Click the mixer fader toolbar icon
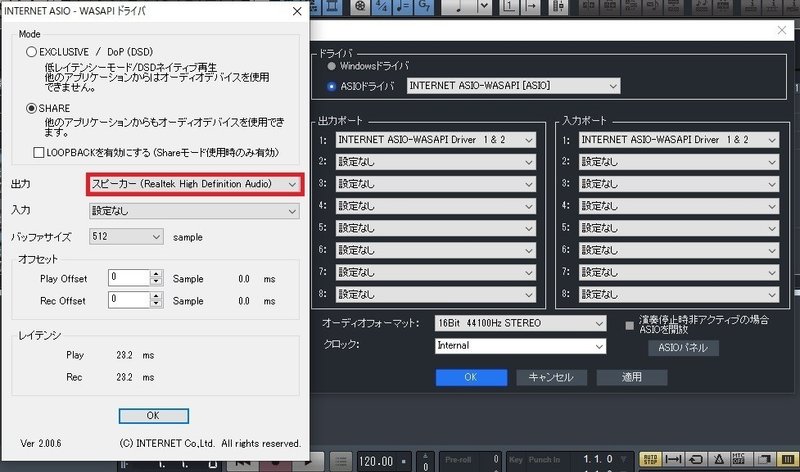The height and width of the screenshot is (472, 800). [x=558, y=6]
